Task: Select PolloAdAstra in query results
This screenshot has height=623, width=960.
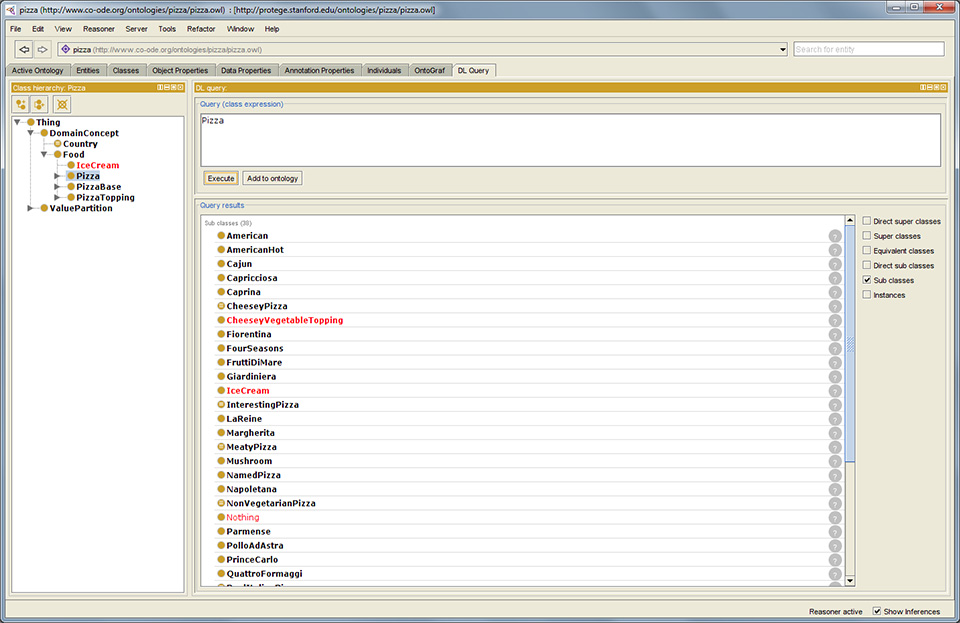Action: pyautogui.click(x=255, y=545)
